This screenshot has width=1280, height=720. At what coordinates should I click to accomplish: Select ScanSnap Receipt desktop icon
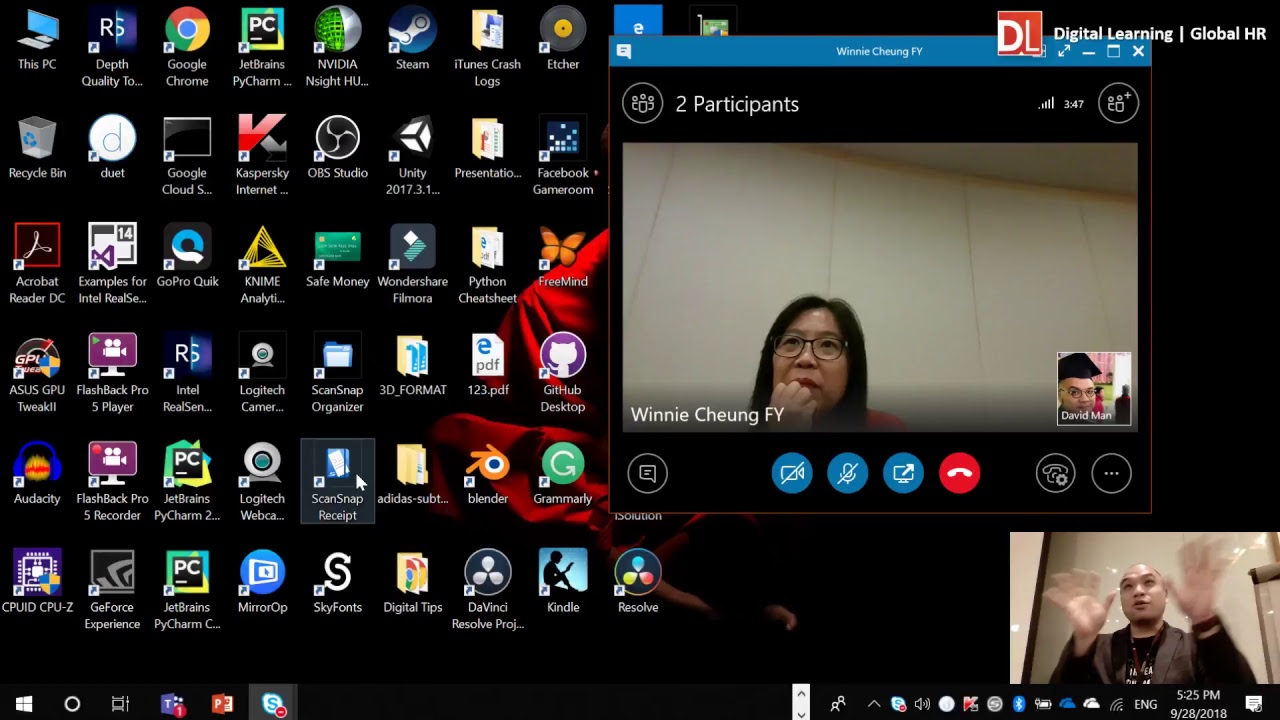[337, 482]
